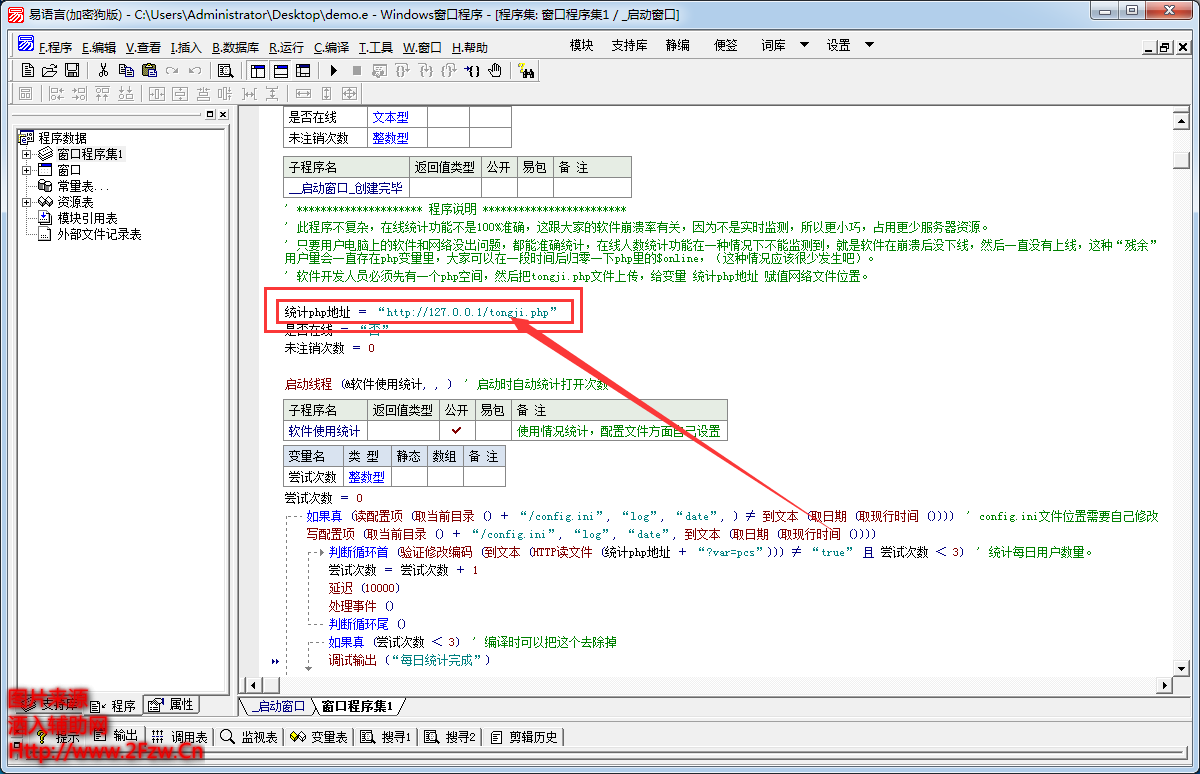Save the current project using the Save icon
1200x774 pixels.
click(71, 71)
